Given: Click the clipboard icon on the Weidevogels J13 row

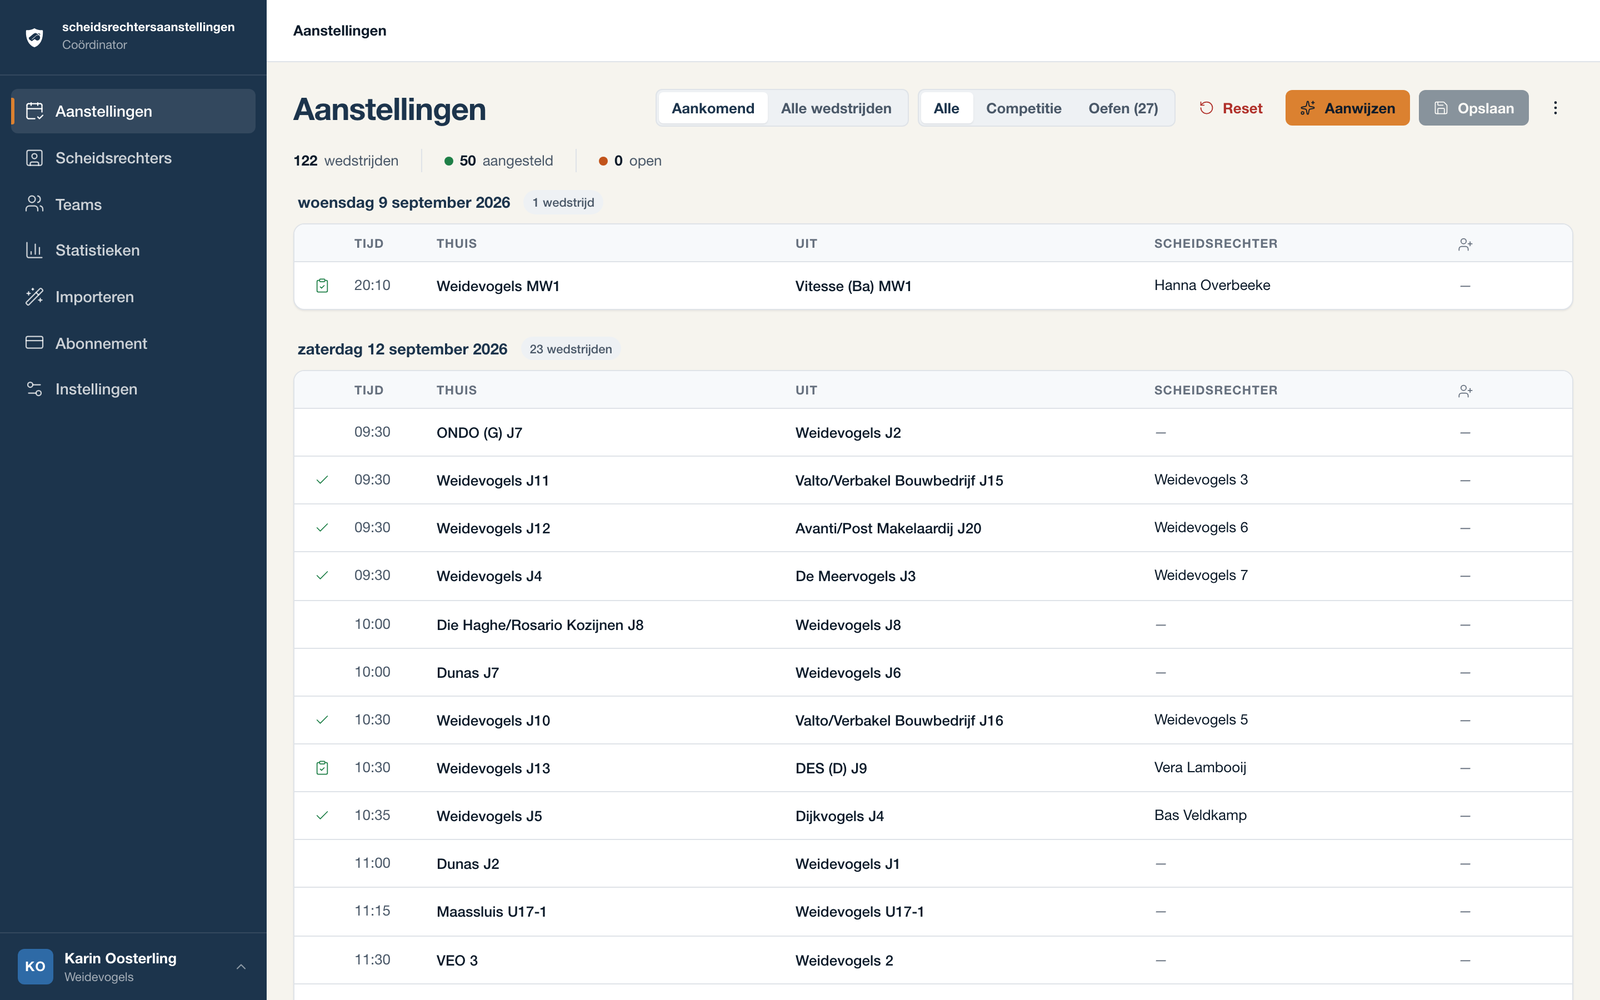Looking at the screenshot, I should point(322,768).
